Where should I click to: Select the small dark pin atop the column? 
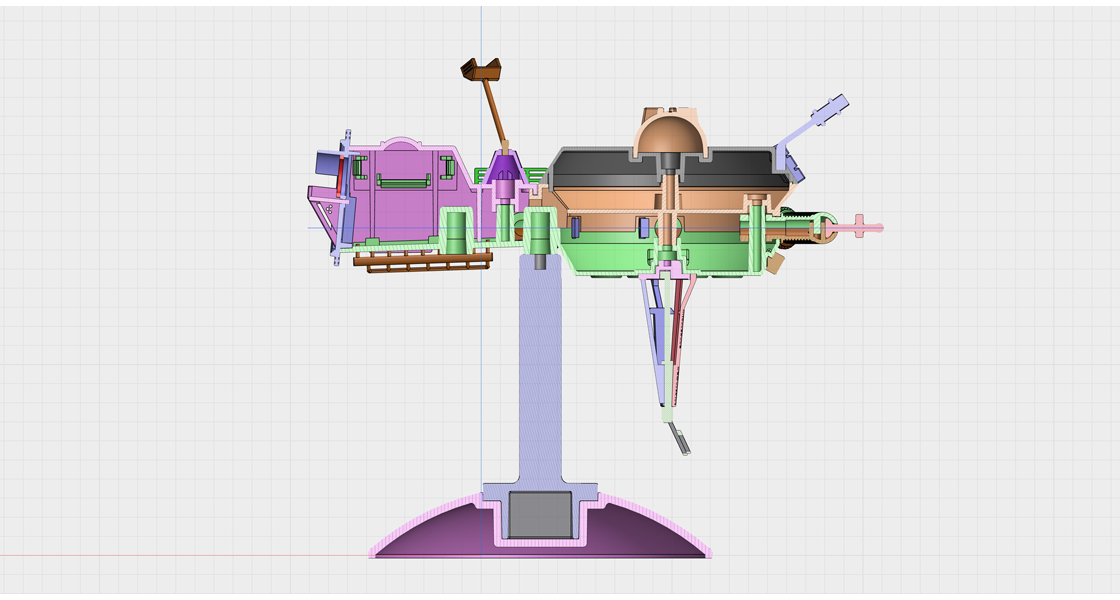(x=539, y=262)
